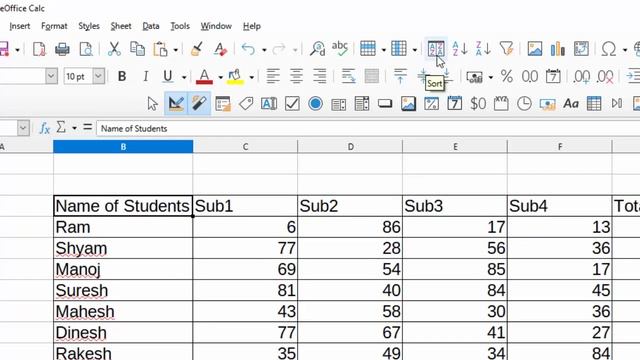Toggle align left
This screenshot has height=360, width=640.
click(273, 76)
